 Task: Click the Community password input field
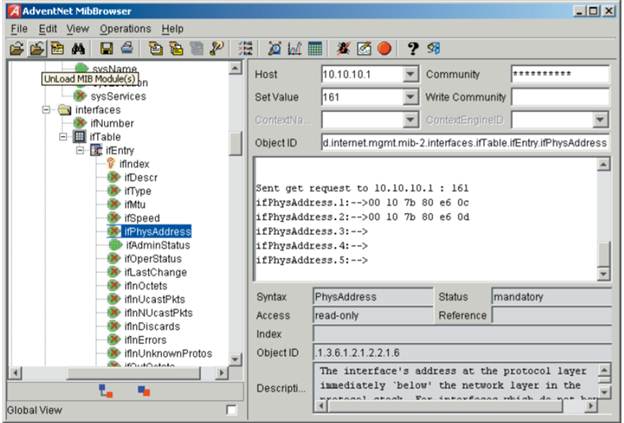coord(559,75)
